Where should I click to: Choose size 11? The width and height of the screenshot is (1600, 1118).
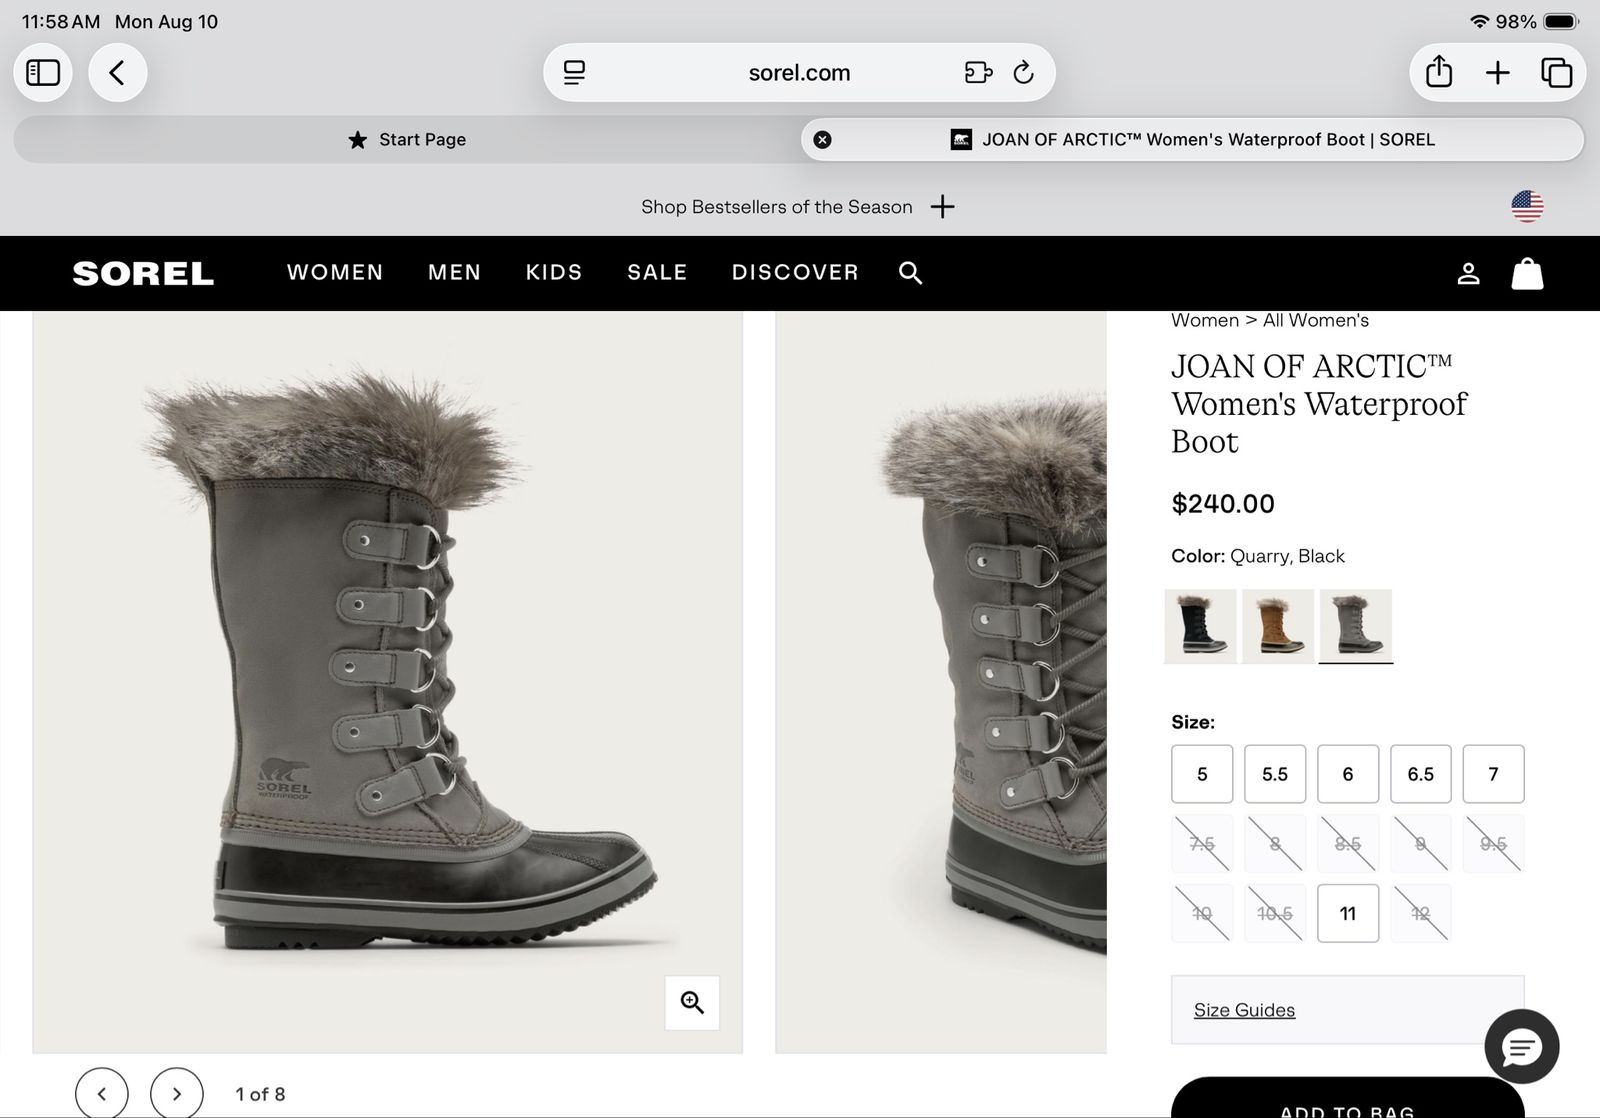1348,913
